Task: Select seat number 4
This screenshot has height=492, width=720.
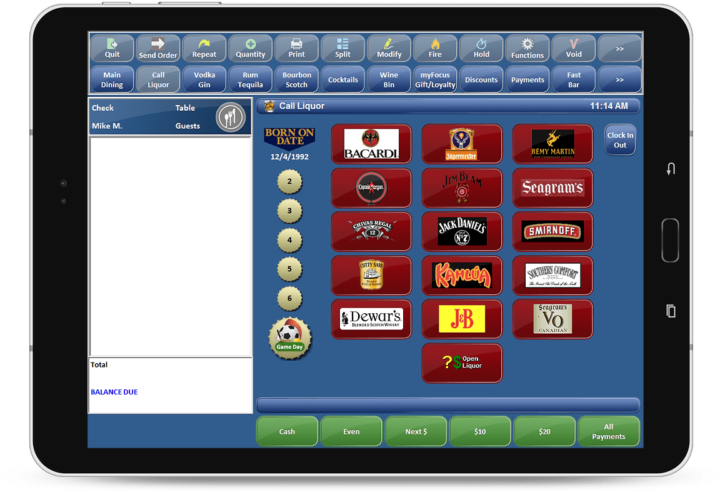Action: (289, 240)
